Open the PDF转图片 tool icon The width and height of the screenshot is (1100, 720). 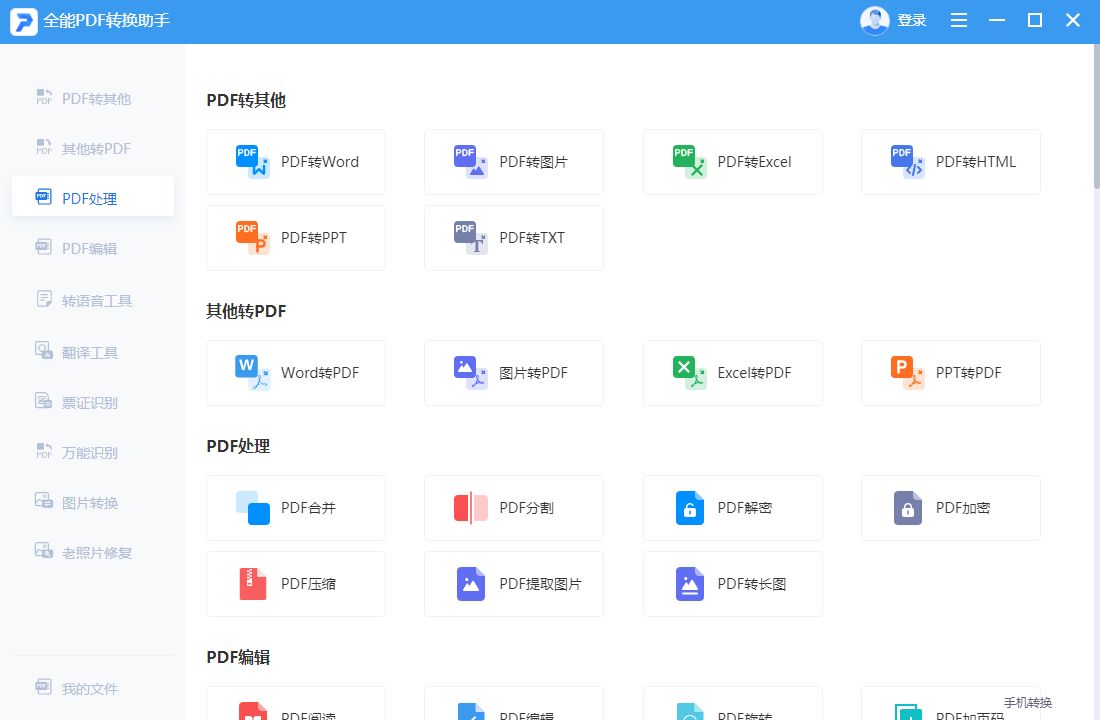pos(471,162)
